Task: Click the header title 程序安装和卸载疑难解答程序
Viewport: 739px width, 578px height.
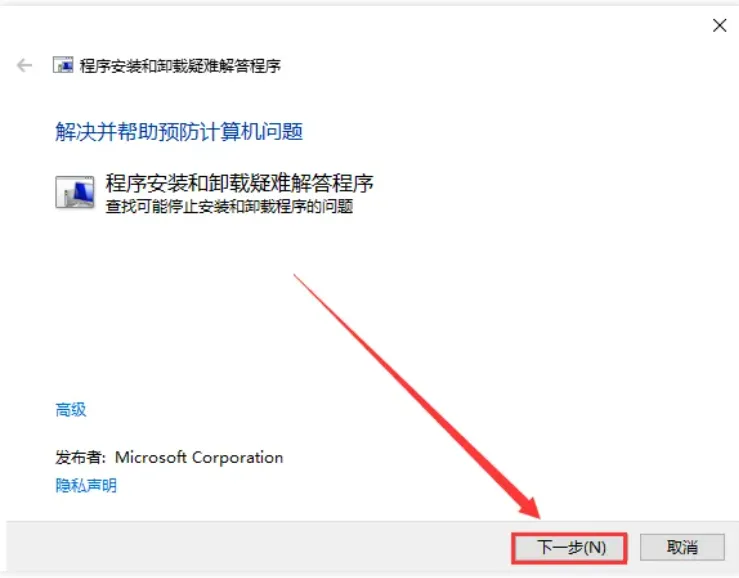Action: [180, 66]
